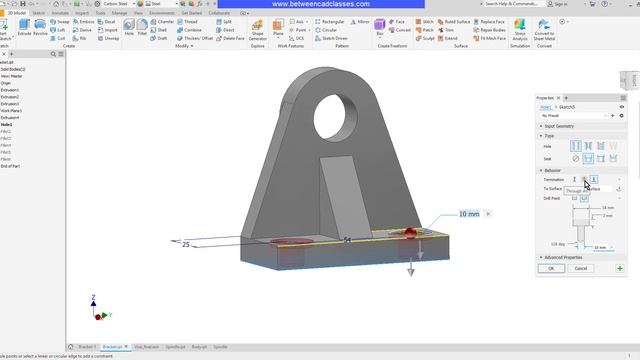640x360 pixels.
Task: Choose the Loft tool
Action: [58, 30]
